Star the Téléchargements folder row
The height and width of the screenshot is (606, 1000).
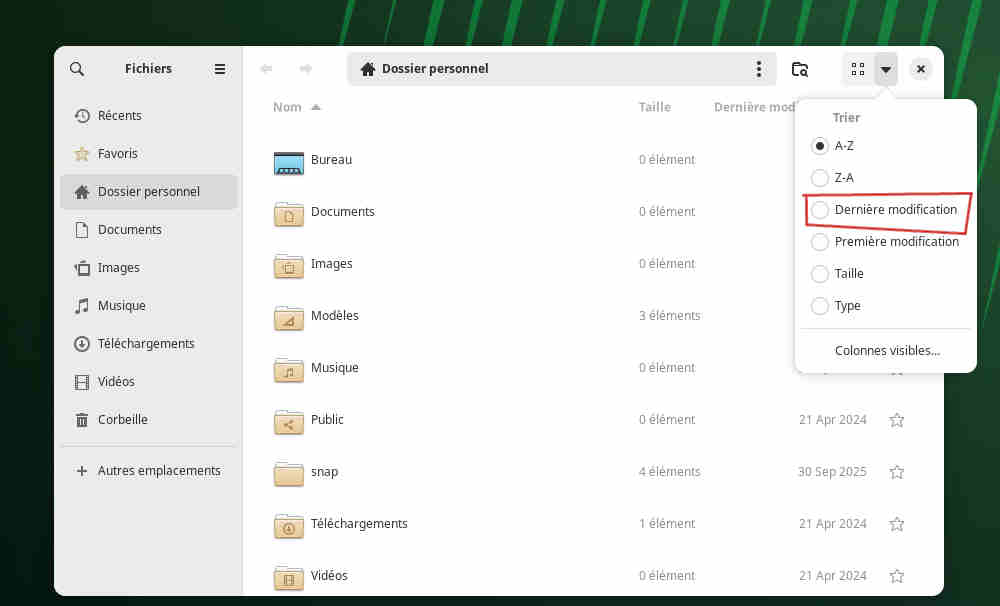(897, 524)
